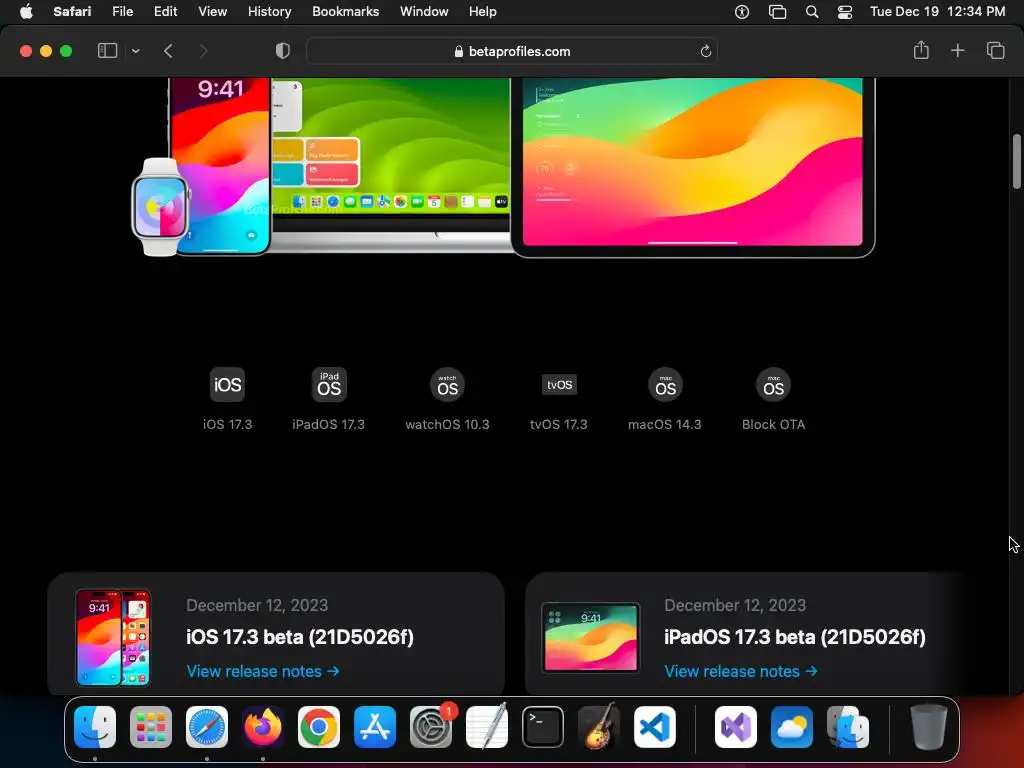This screenshot has height=768, width=1024.
Task: Open the iOS 17.3 beta (21D5026f) title
Action: [300, 637]
